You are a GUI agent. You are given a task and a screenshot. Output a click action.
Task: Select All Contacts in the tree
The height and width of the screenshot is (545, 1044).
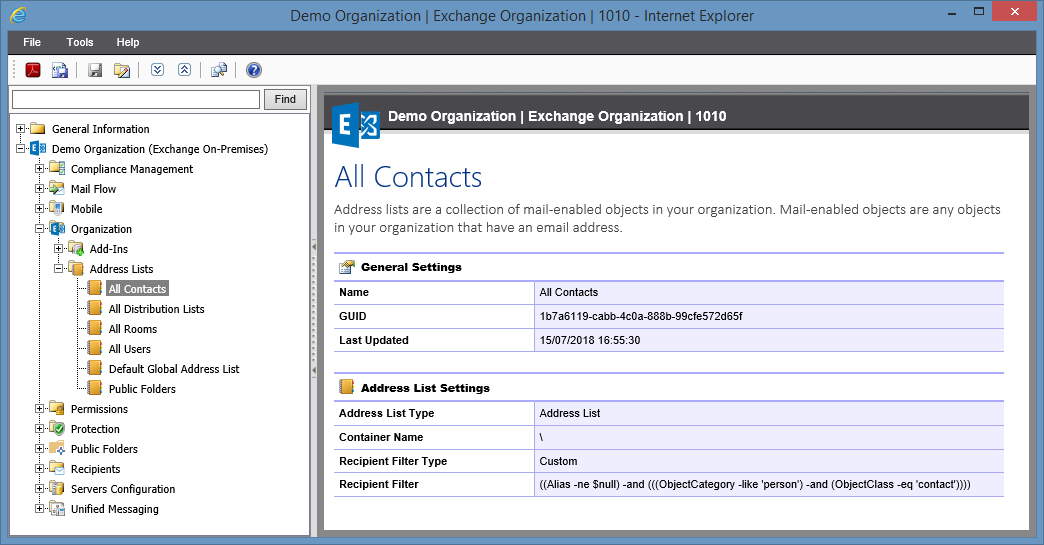(x=137, y=289)
